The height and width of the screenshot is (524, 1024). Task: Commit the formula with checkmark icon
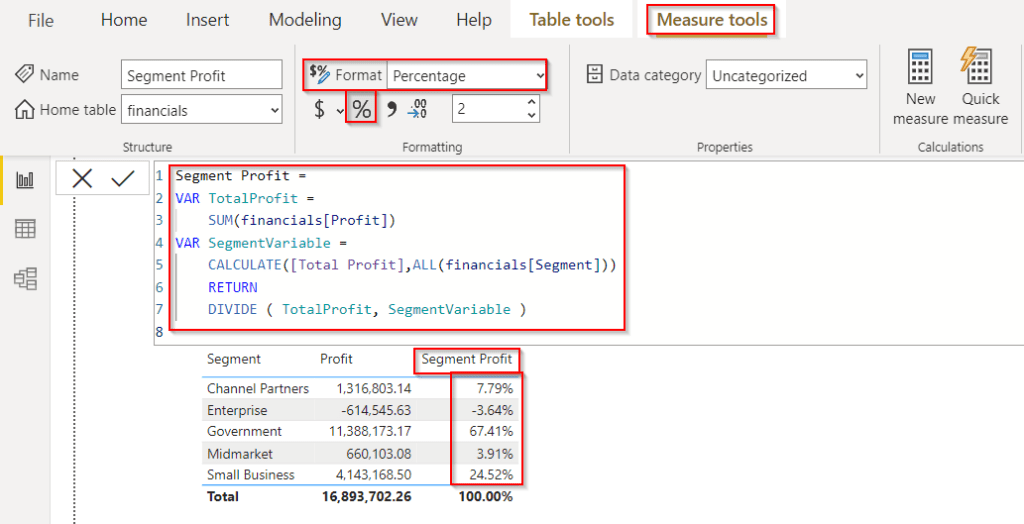[x=123, y=178]
